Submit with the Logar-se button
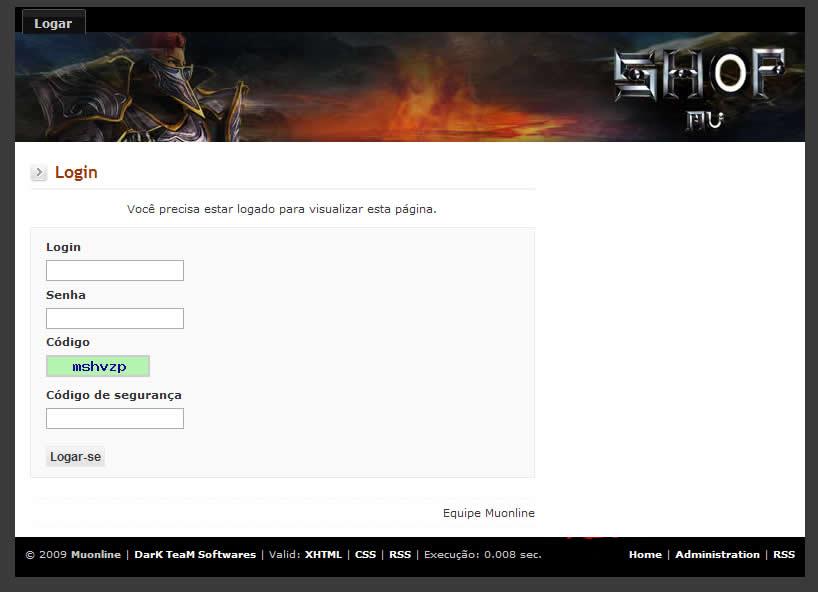 (x=76, y=456)
